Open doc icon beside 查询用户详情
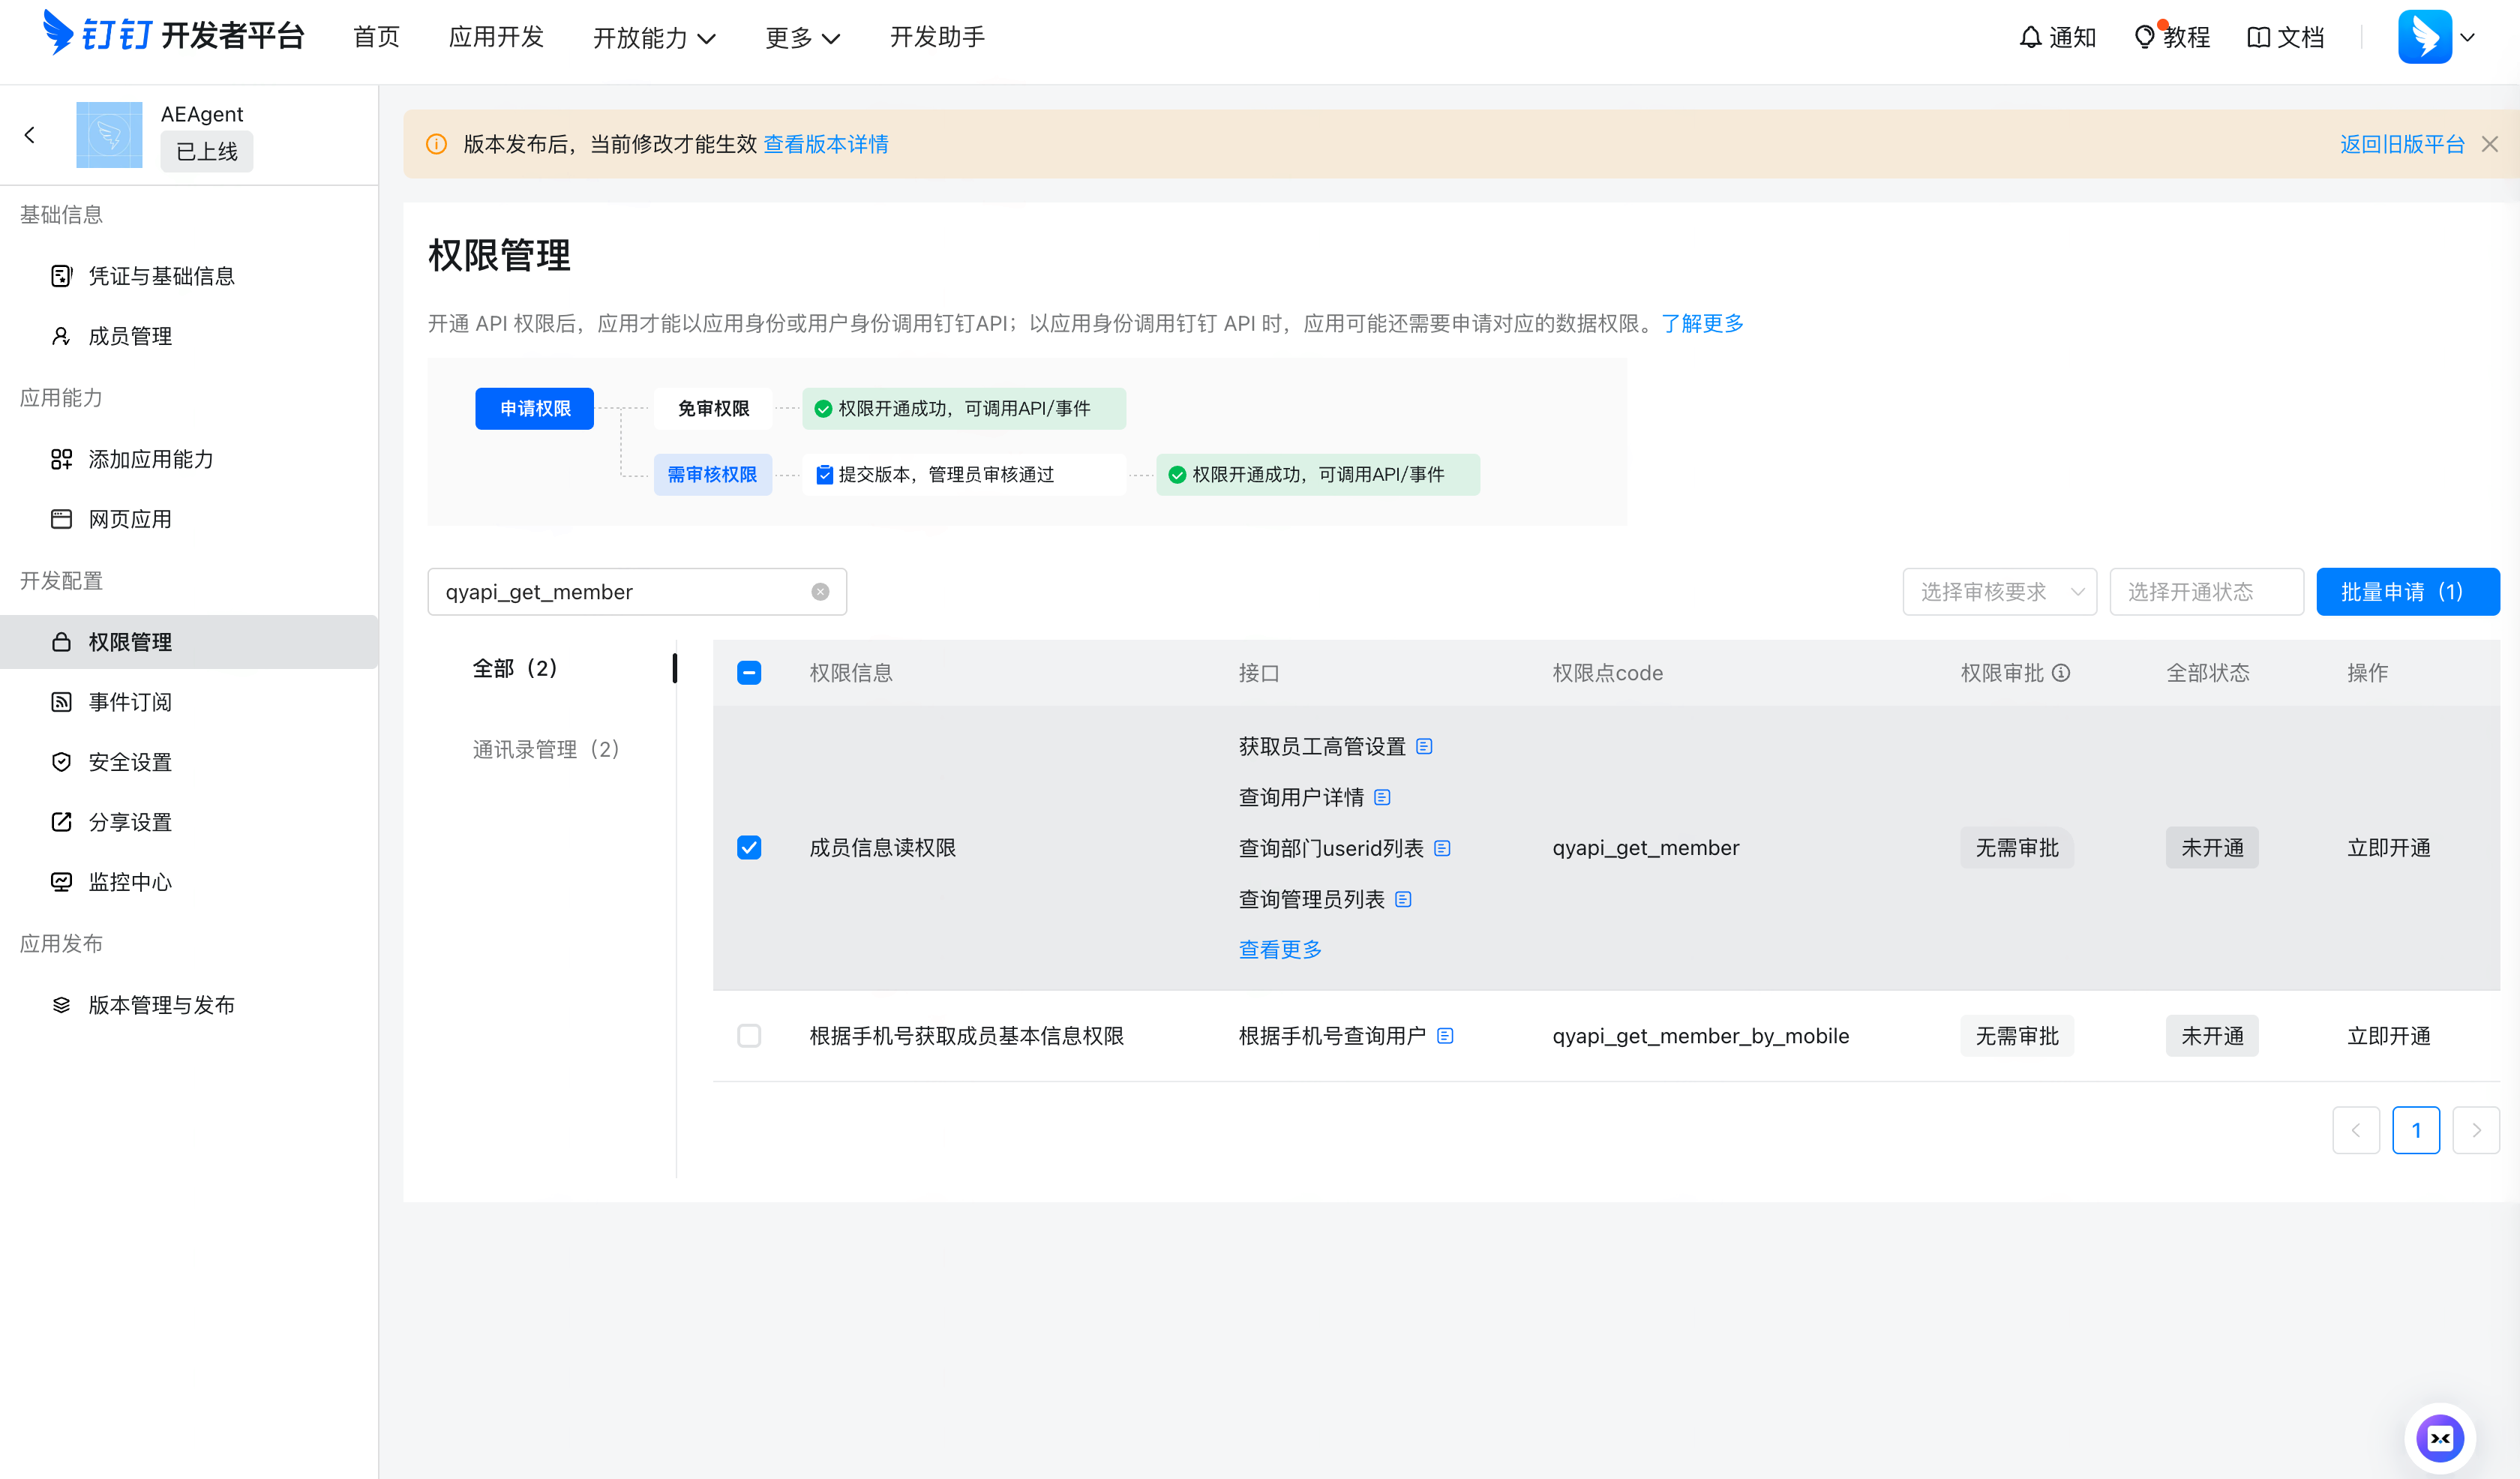Viewport: 2520px width, 1479px height. [x=1382, y=797]
